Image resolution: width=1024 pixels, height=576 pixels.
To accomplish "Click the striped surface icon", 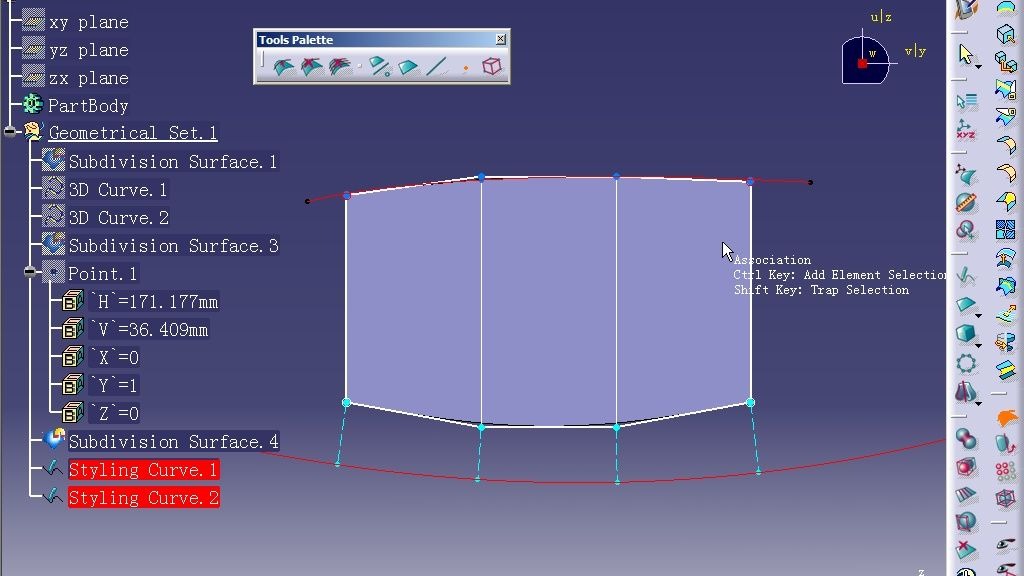I will [x=966, y=494].
